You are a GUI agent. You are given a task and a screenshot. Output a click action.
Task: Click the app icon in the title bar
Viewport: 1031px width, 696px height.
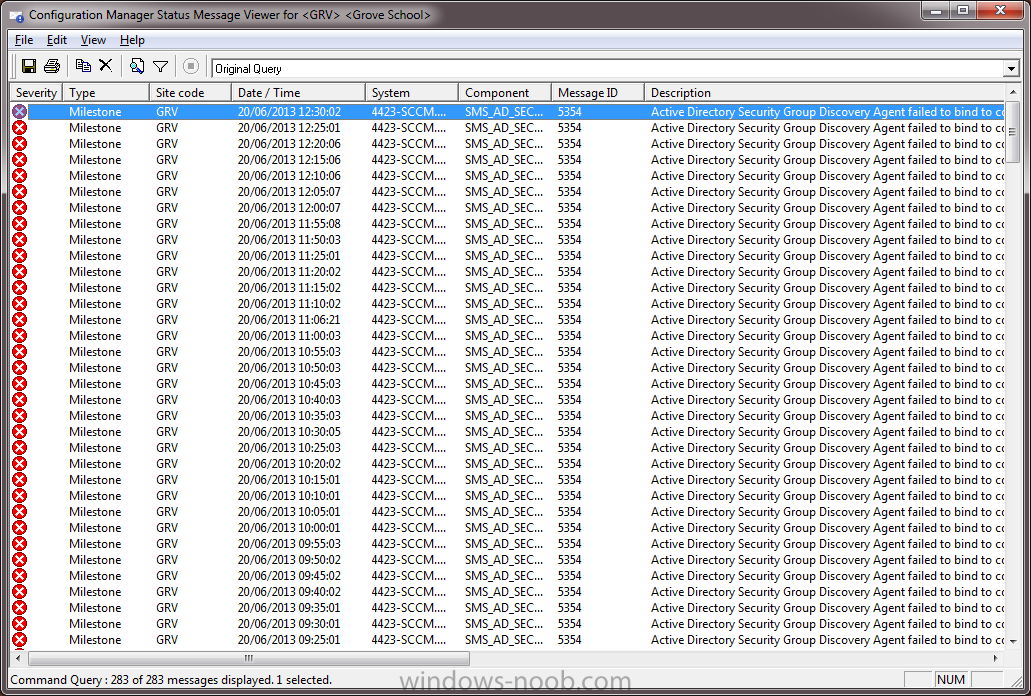pos(16,15)
